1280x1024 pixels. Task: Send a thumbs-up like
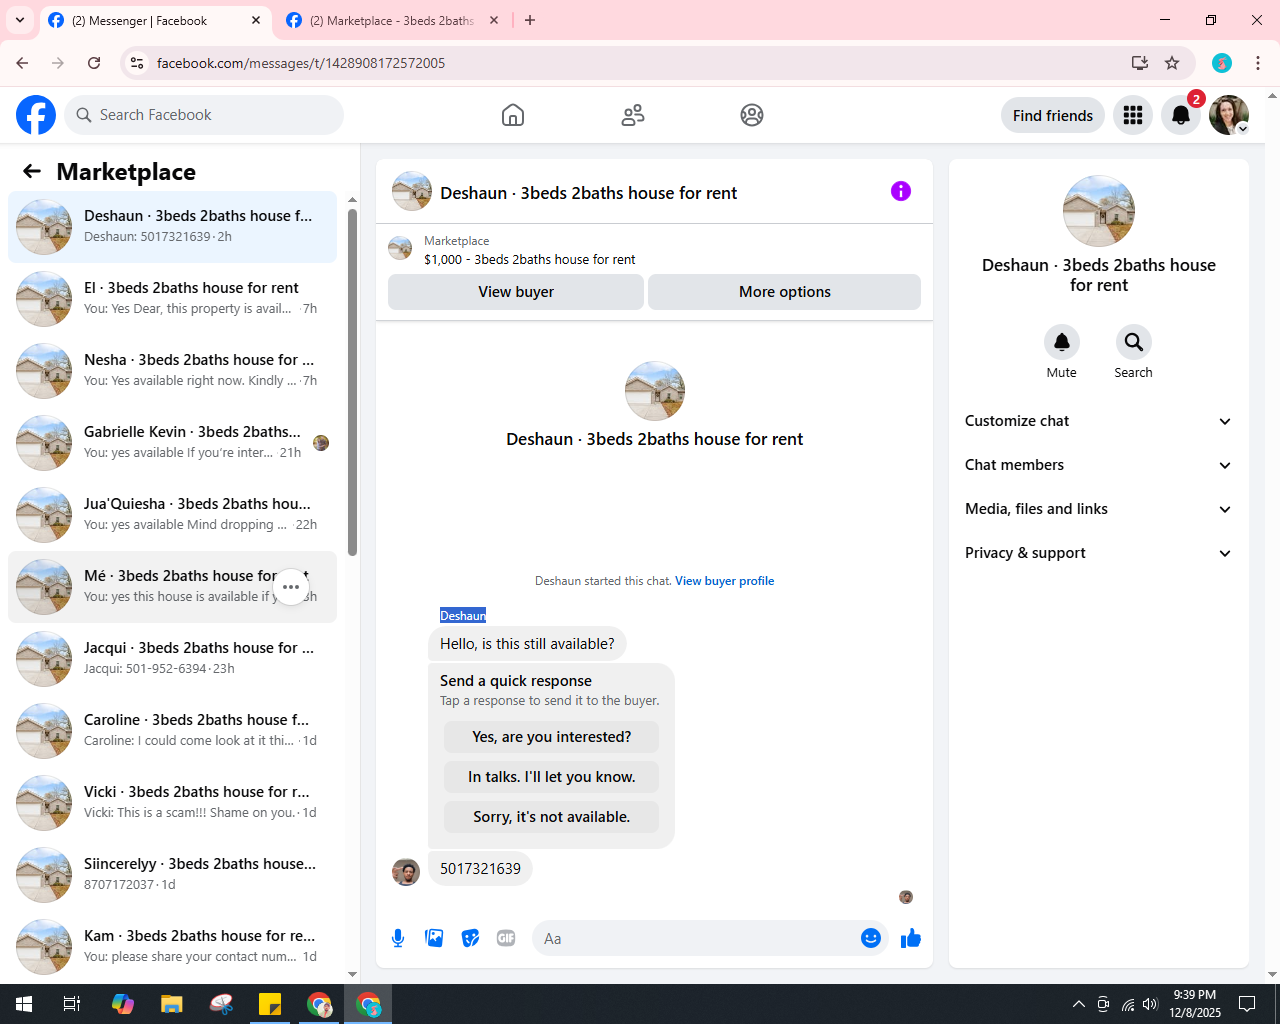coord(911,938)
